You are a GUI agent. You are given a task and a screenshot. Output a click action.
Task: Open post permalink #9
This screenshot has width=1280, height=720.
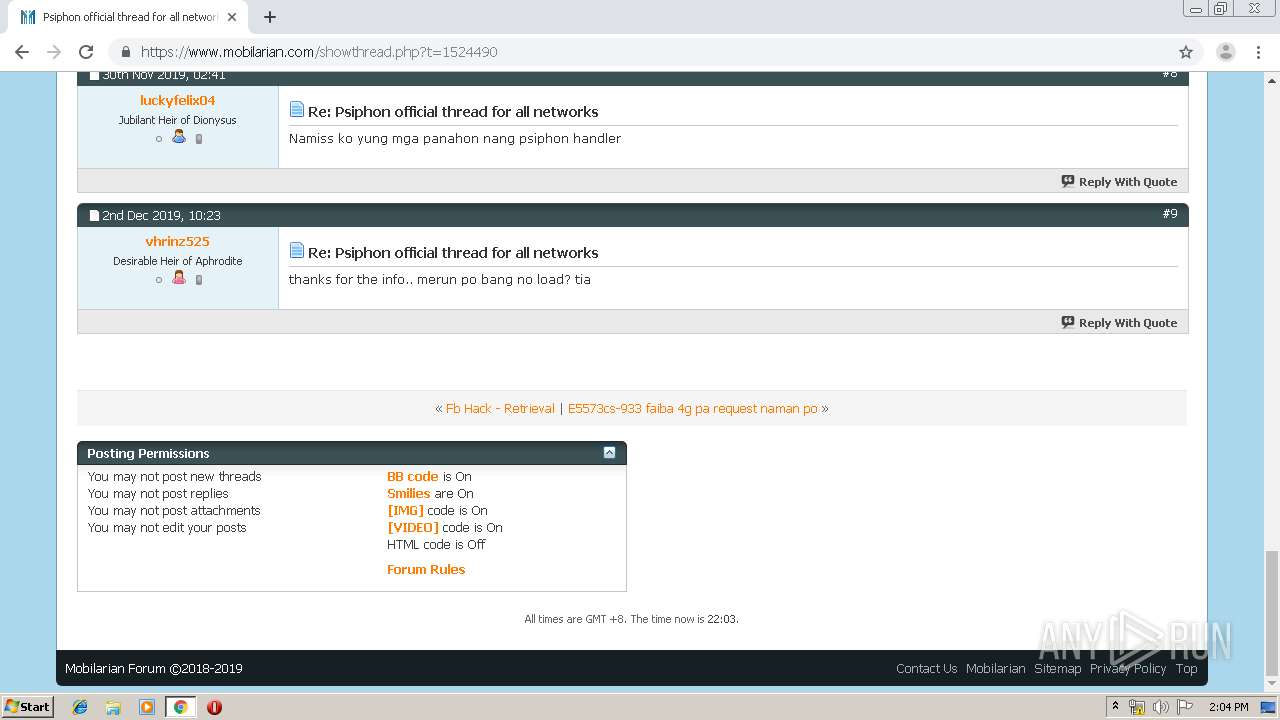(1170, 214)
